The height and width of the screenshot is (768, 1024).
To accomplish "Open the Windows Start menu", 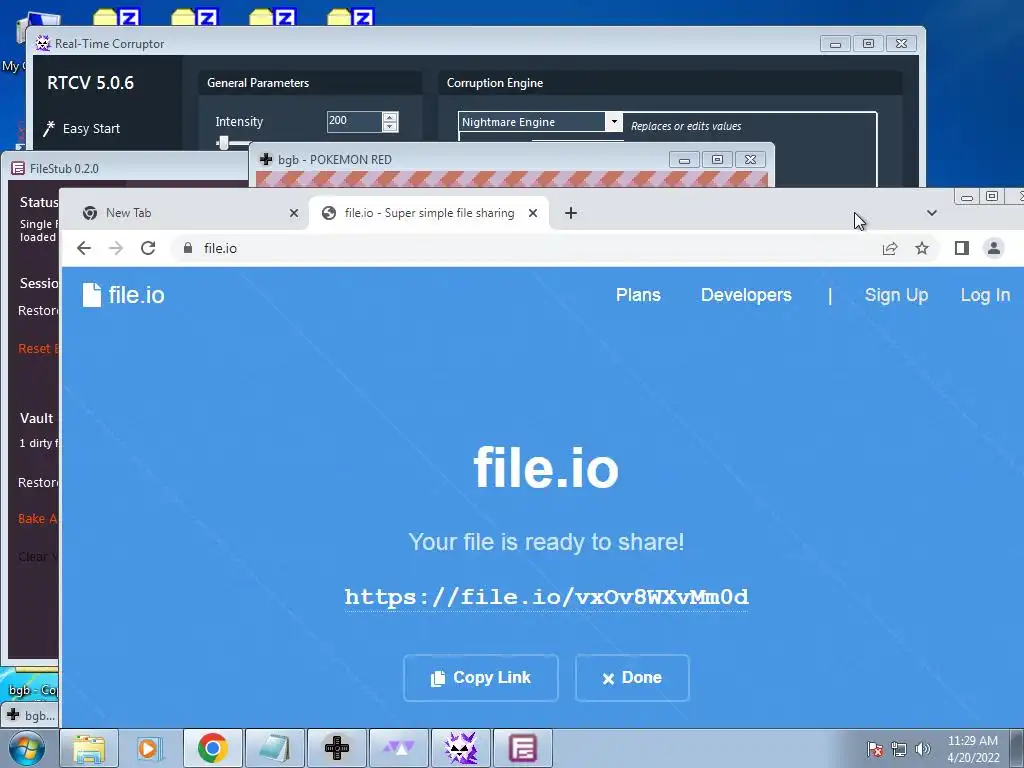I will pyautogui.click(x=27, y=748).
